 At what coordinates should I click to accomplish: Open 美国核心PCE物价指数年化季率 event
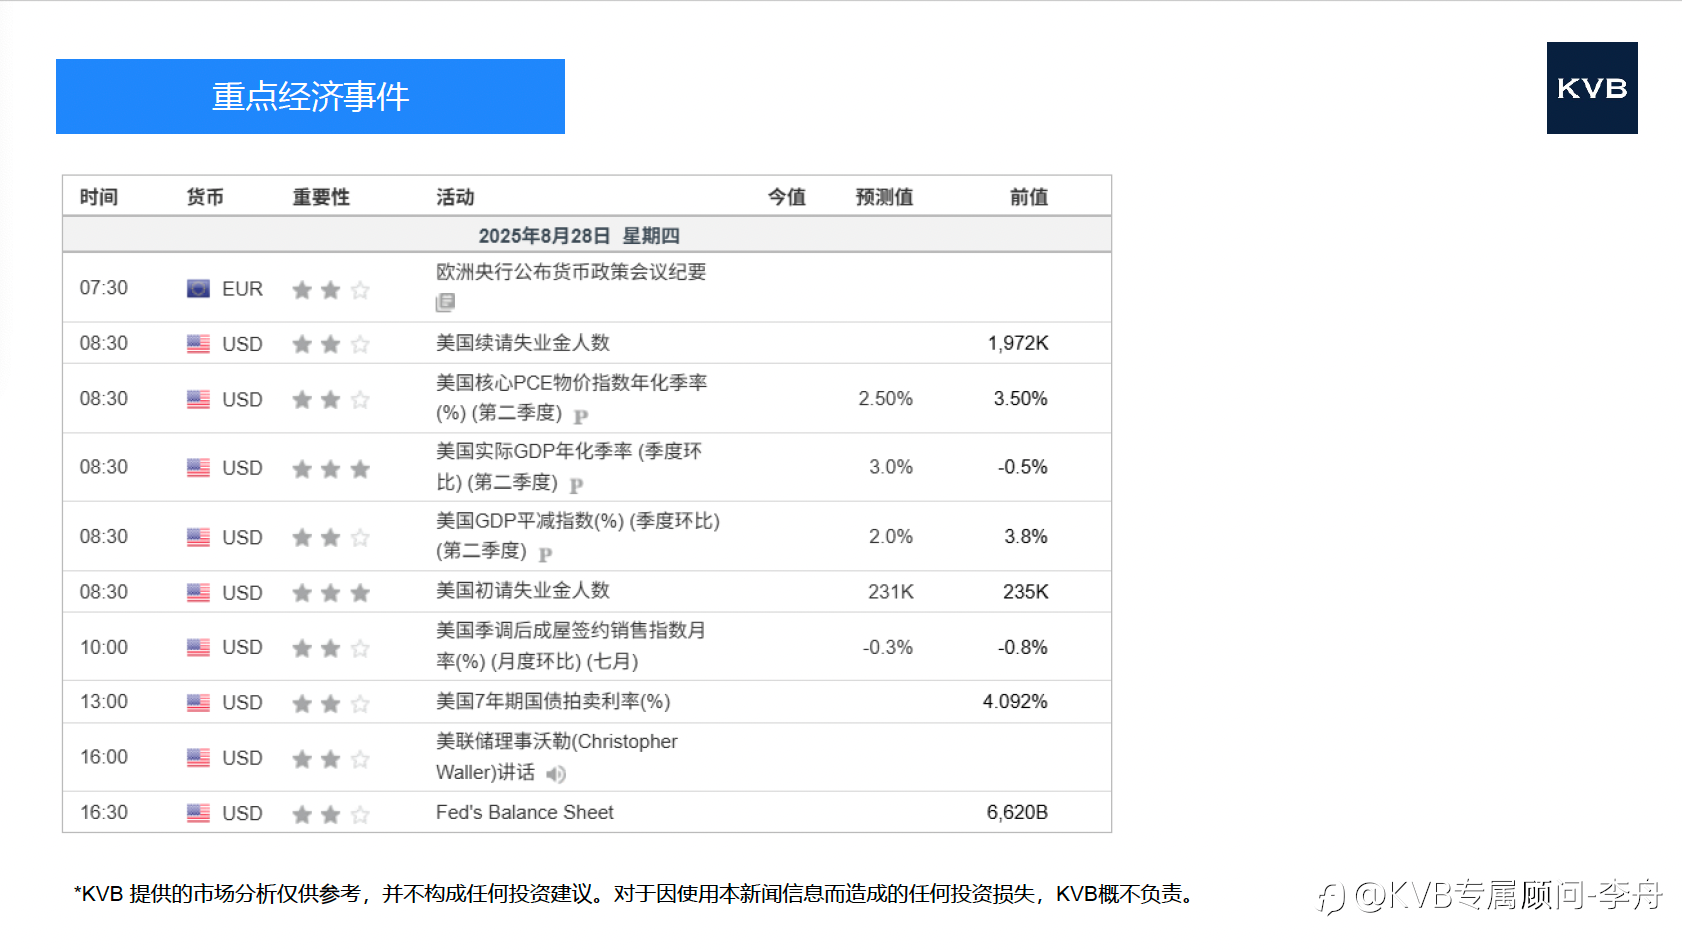[571, 397]
